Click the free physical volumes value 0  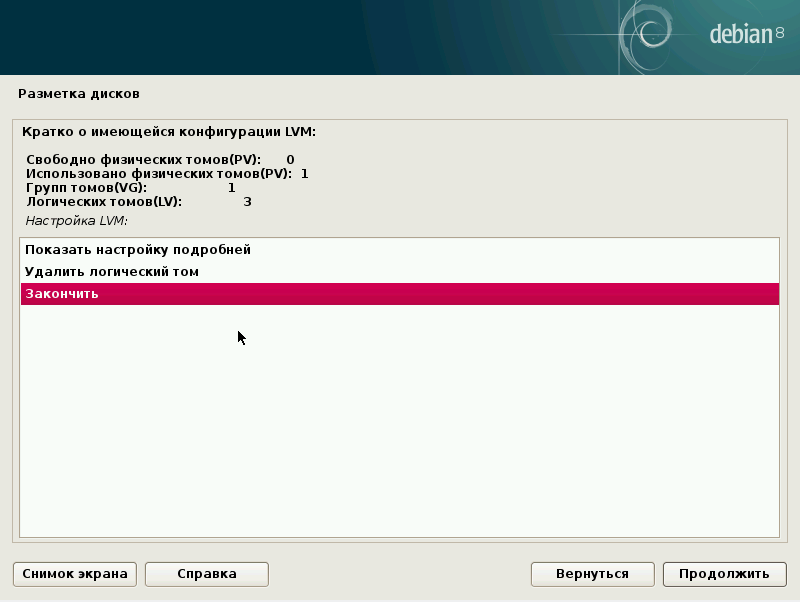pyautogui.click(x=290, y=160)
